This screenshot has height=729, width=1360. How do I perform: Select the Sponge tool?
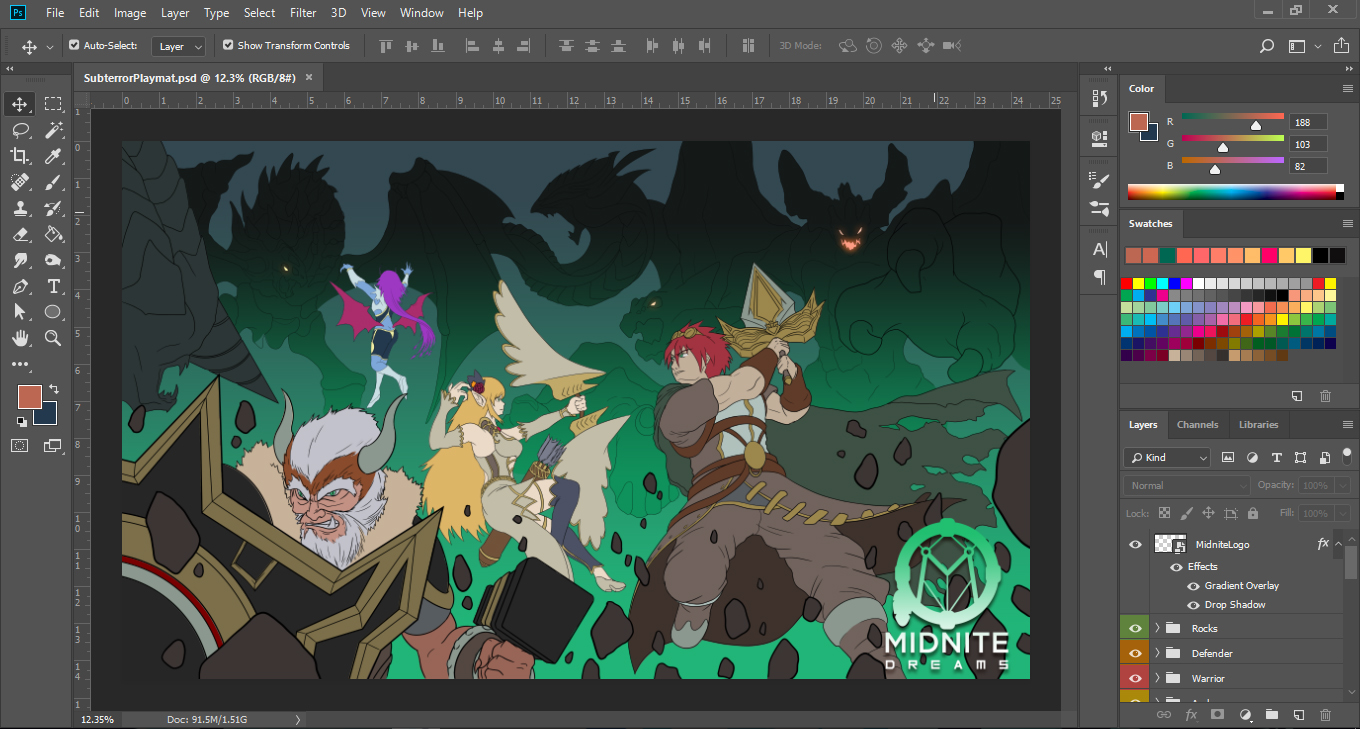pyautogui.click(x=53, y=260)
